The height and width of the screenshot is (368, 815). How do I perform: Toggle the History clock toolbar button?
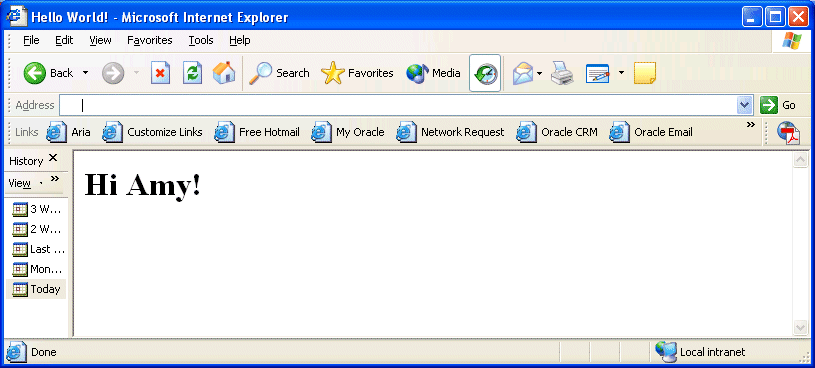485,73
